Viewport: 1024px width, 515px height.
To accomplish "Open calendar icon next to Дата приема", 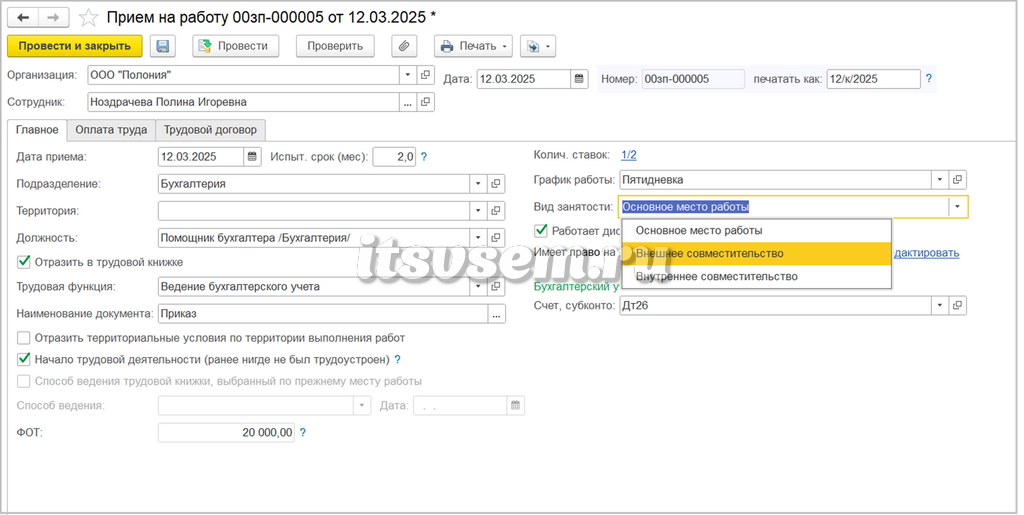I will pos(253,157).
